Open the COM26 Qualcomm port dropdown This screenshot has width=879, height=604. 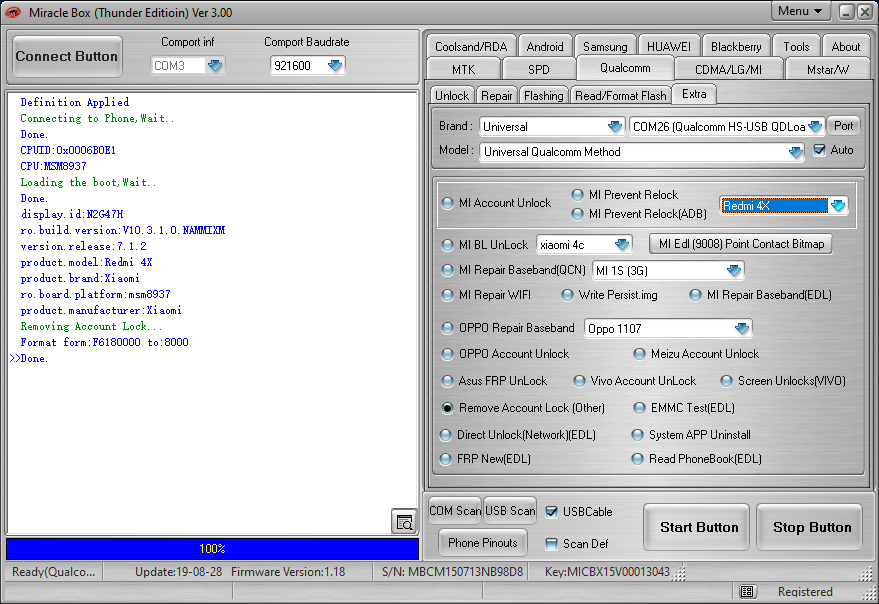[815, 127]
